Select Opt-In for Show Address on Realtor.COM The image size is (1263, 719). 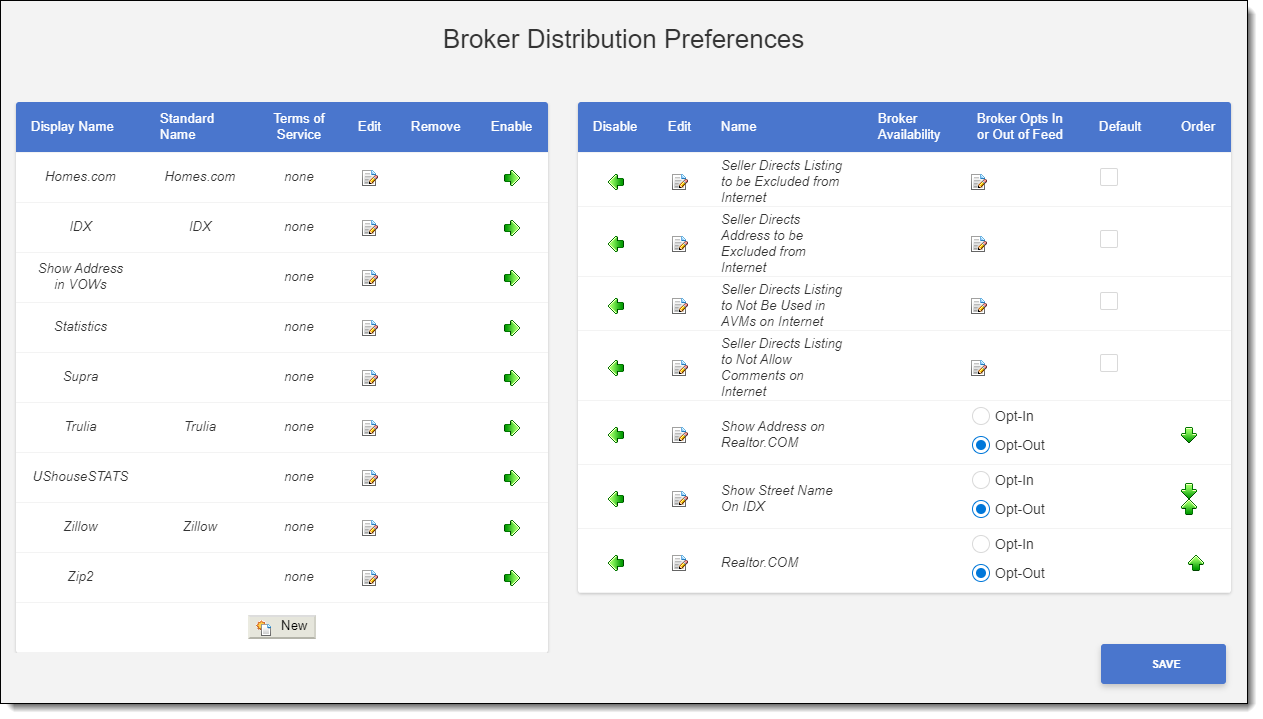(x=980, y=416)
